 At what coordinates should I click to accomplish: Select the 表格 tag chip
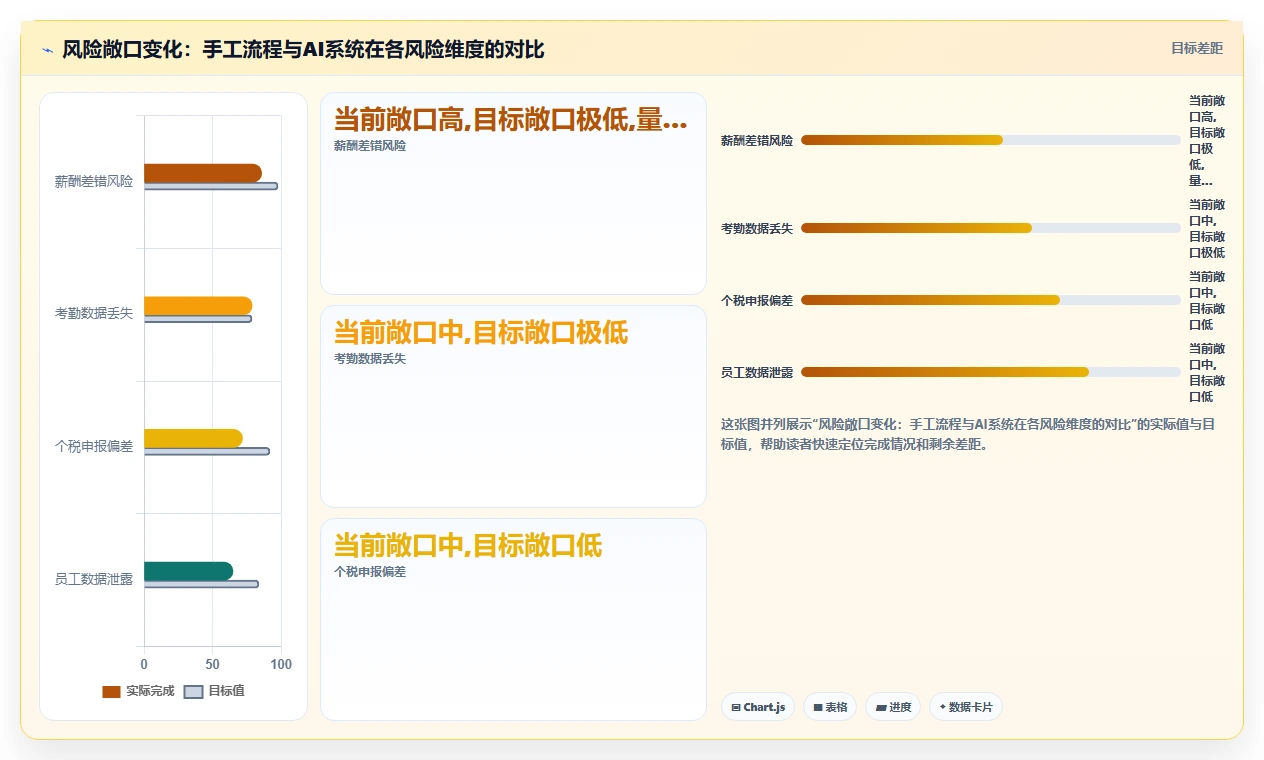click(830, 707)
